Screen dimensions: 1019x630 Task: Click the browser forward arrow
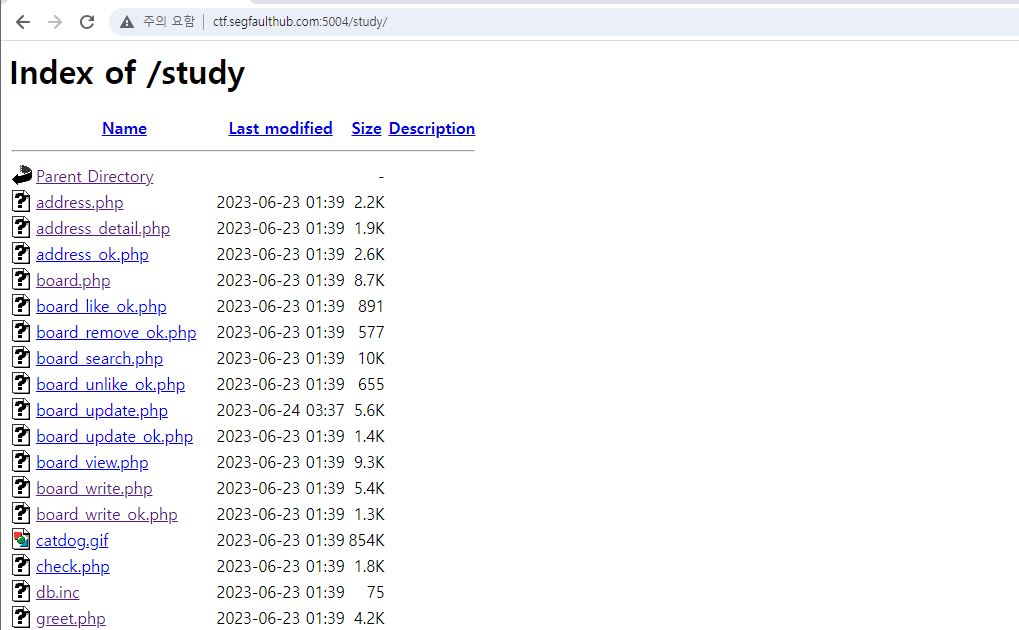[x=55, y=22]
